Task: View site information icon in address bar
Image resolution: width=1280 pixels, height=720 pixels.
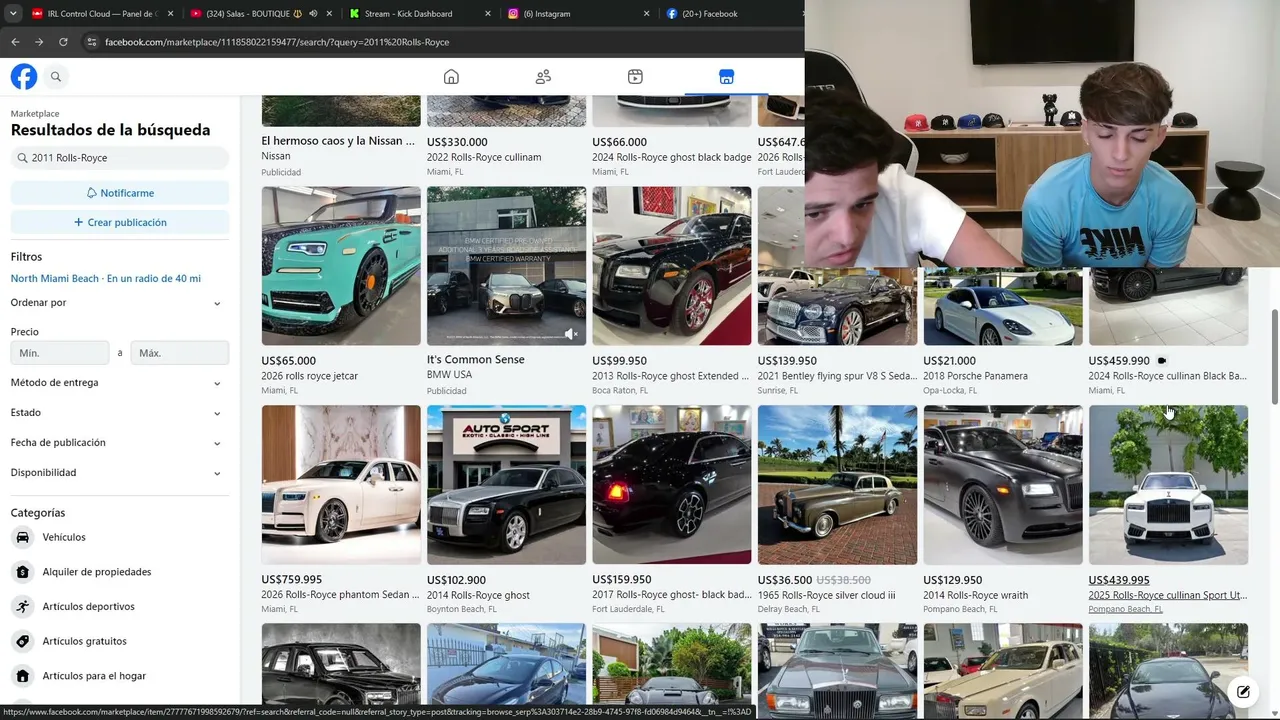Action: point(92,42)
